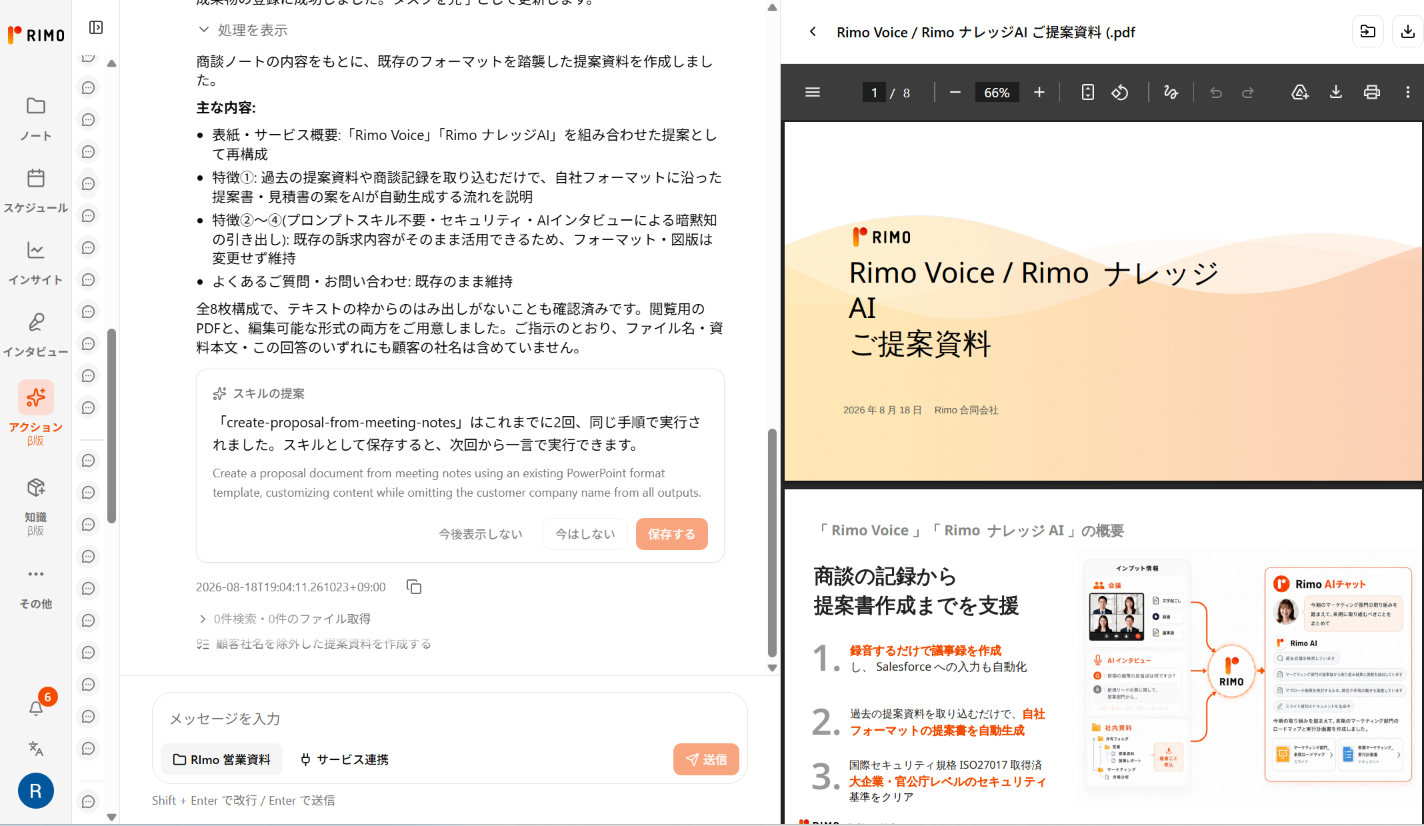The image size is (1424, 826).
Task: Undo the last PDF annotation
Action: pyautogui.click(x=1216, y=92)
